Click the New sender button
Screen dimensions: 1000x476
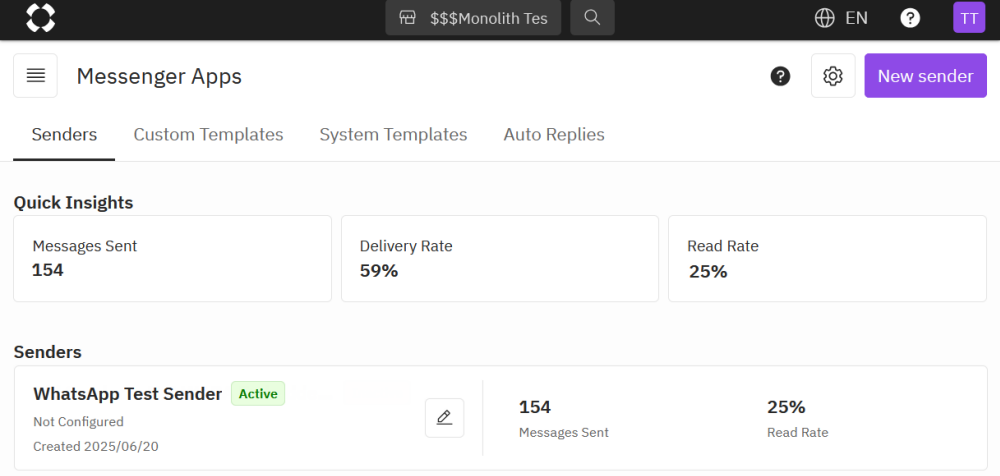click(x=925, y=76)
